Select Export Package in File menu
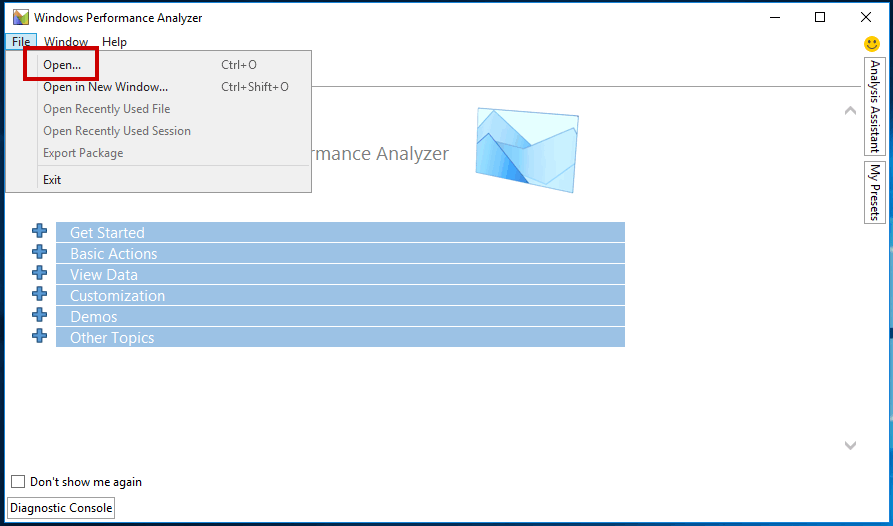Viewport: 893px width, 526px height. point(158,153)
